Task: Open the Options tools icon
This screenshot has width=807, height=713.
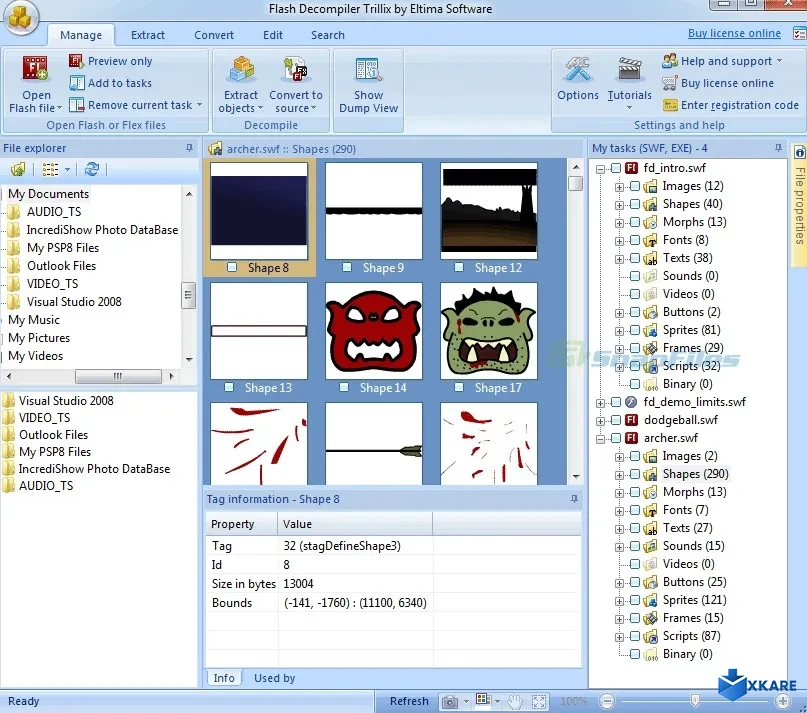Action: point(577,69)
